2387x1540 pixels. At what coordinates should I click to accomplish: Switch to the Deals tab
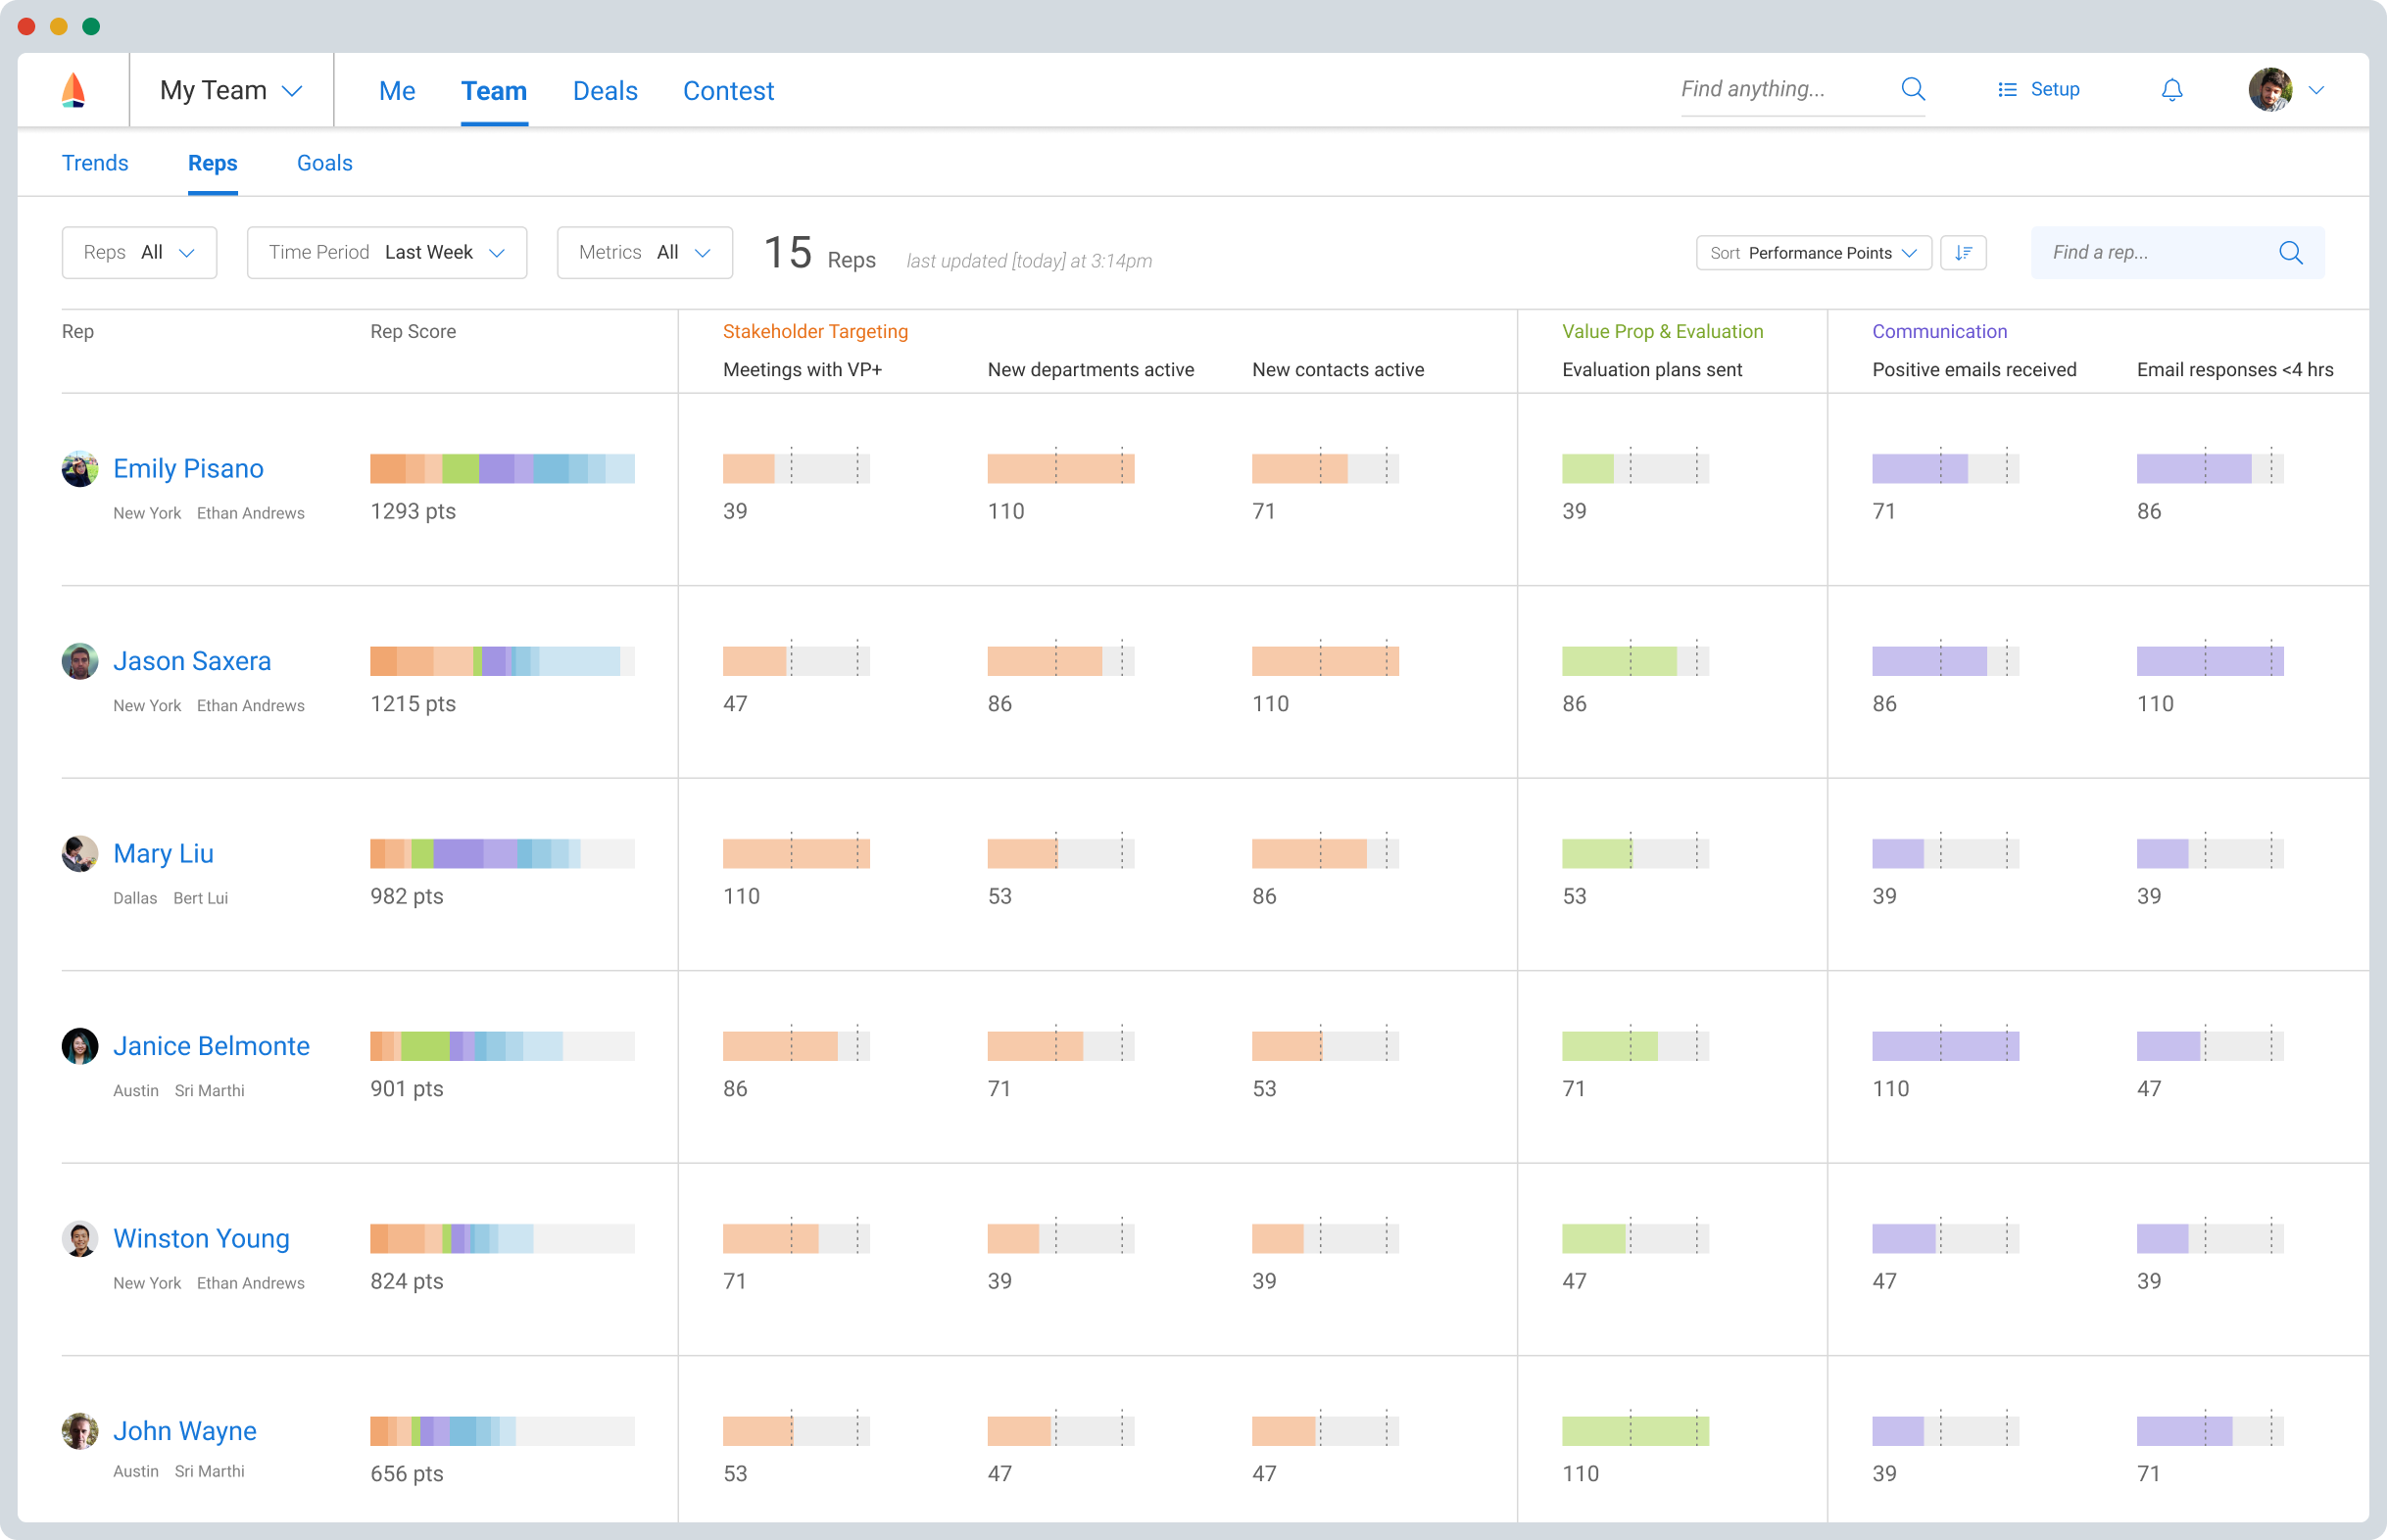(x=604, y=91)
